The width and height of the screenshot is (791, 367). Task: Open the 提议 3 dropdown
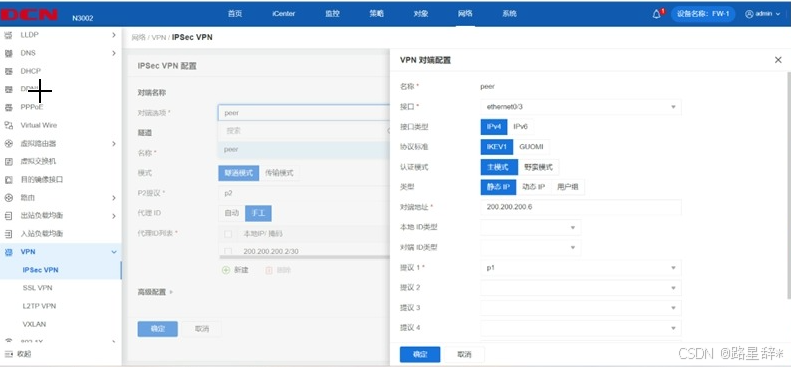coord(581,308)
